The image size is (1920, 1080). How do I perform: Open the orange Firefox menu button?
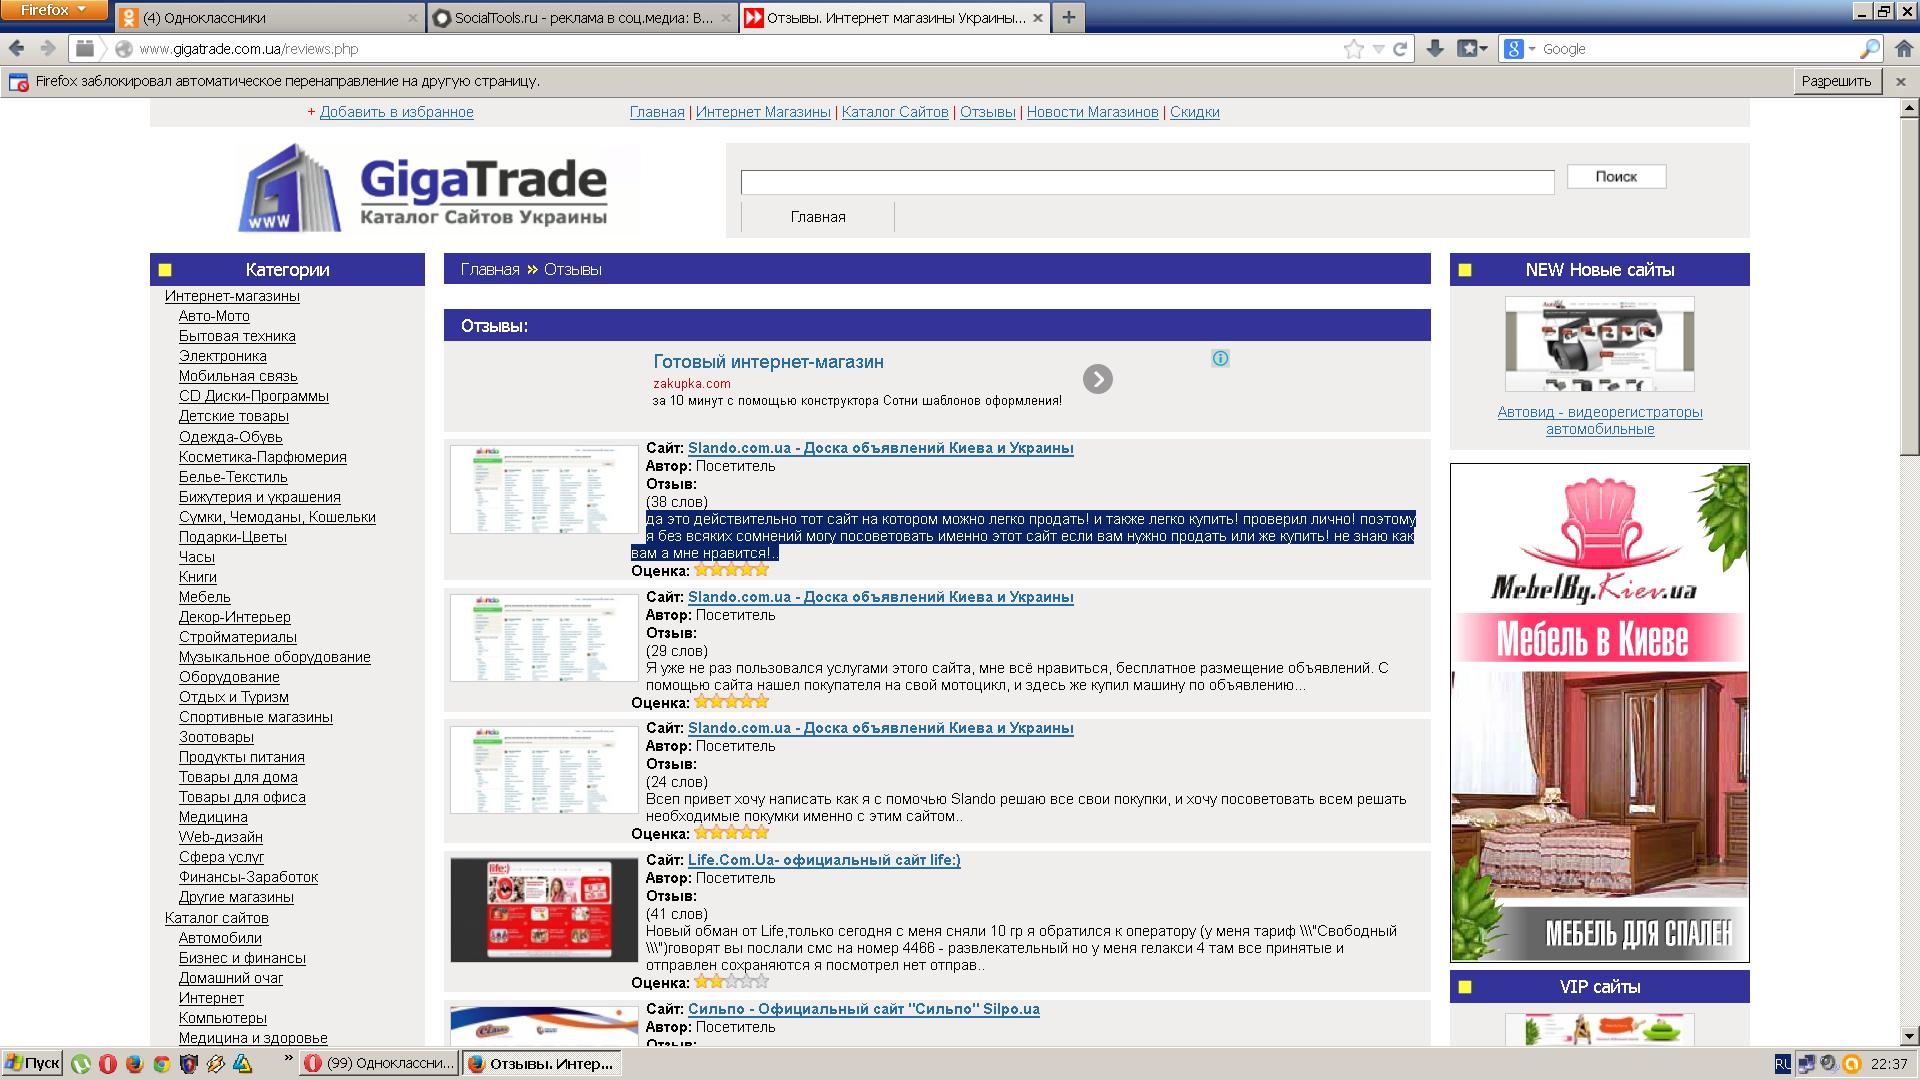point(55,10)
